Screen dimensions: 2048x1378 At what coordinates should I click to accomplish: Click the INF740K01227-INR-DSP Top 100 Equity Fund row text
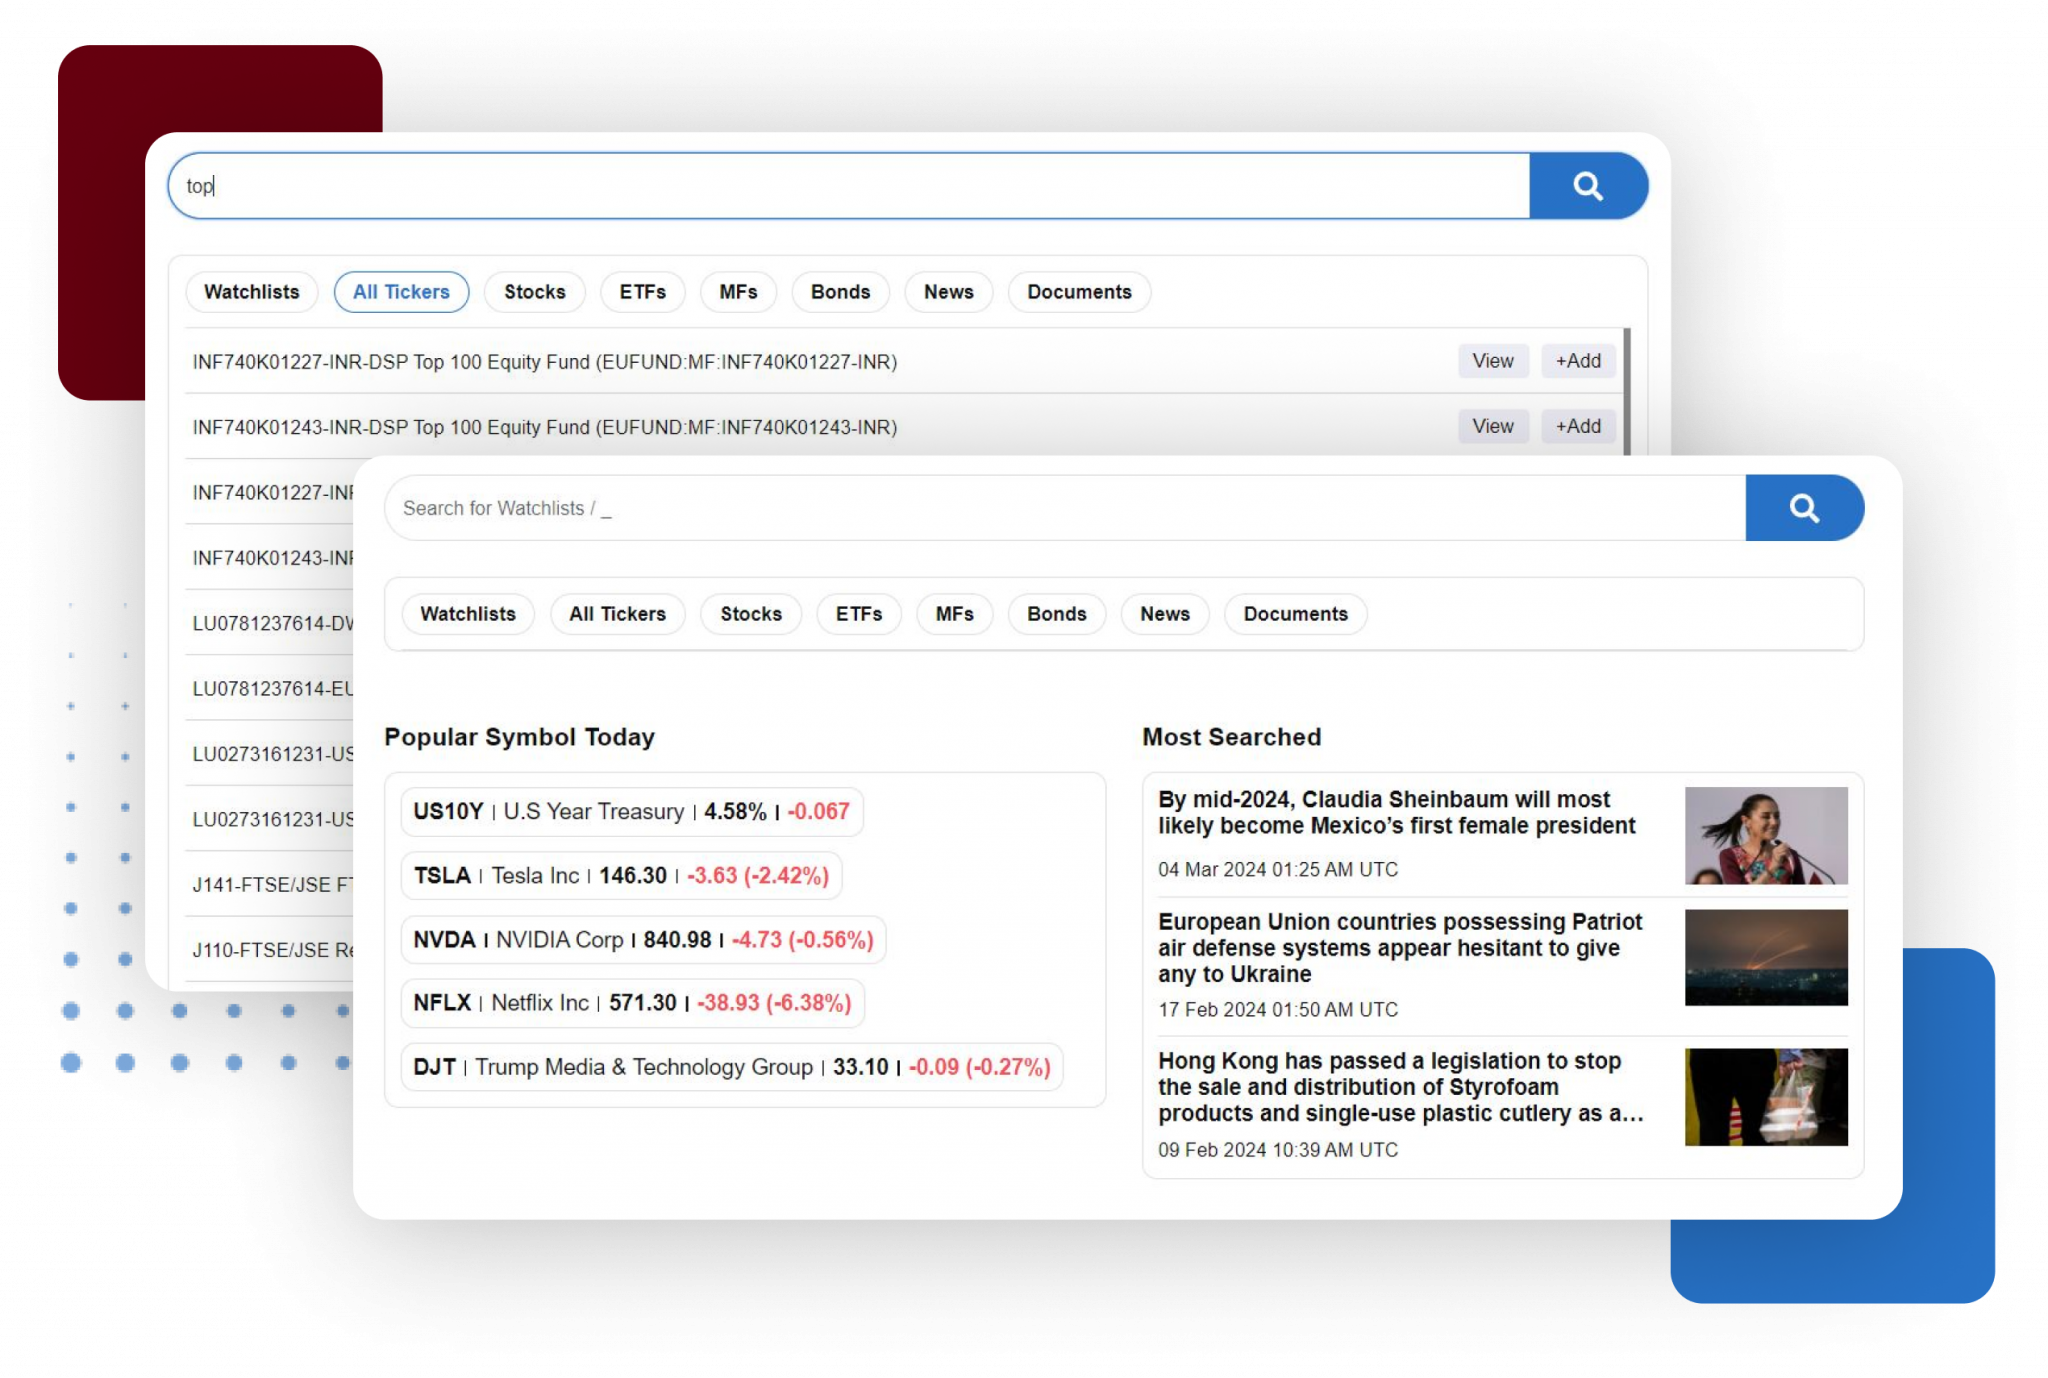545,362
